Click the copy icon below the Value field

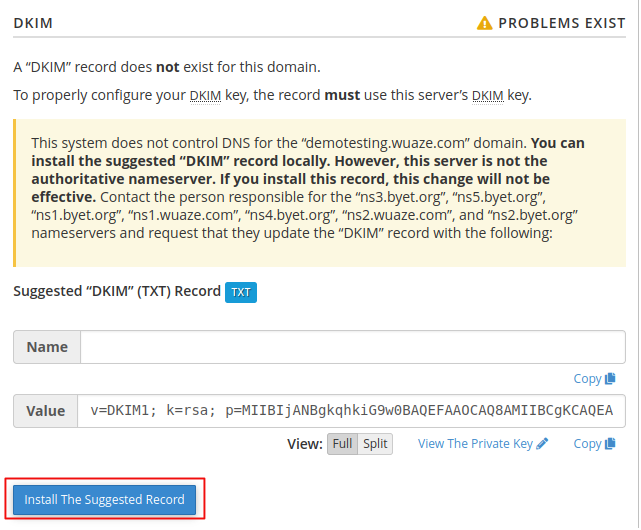pyautogui.click(x=610, y=443)
